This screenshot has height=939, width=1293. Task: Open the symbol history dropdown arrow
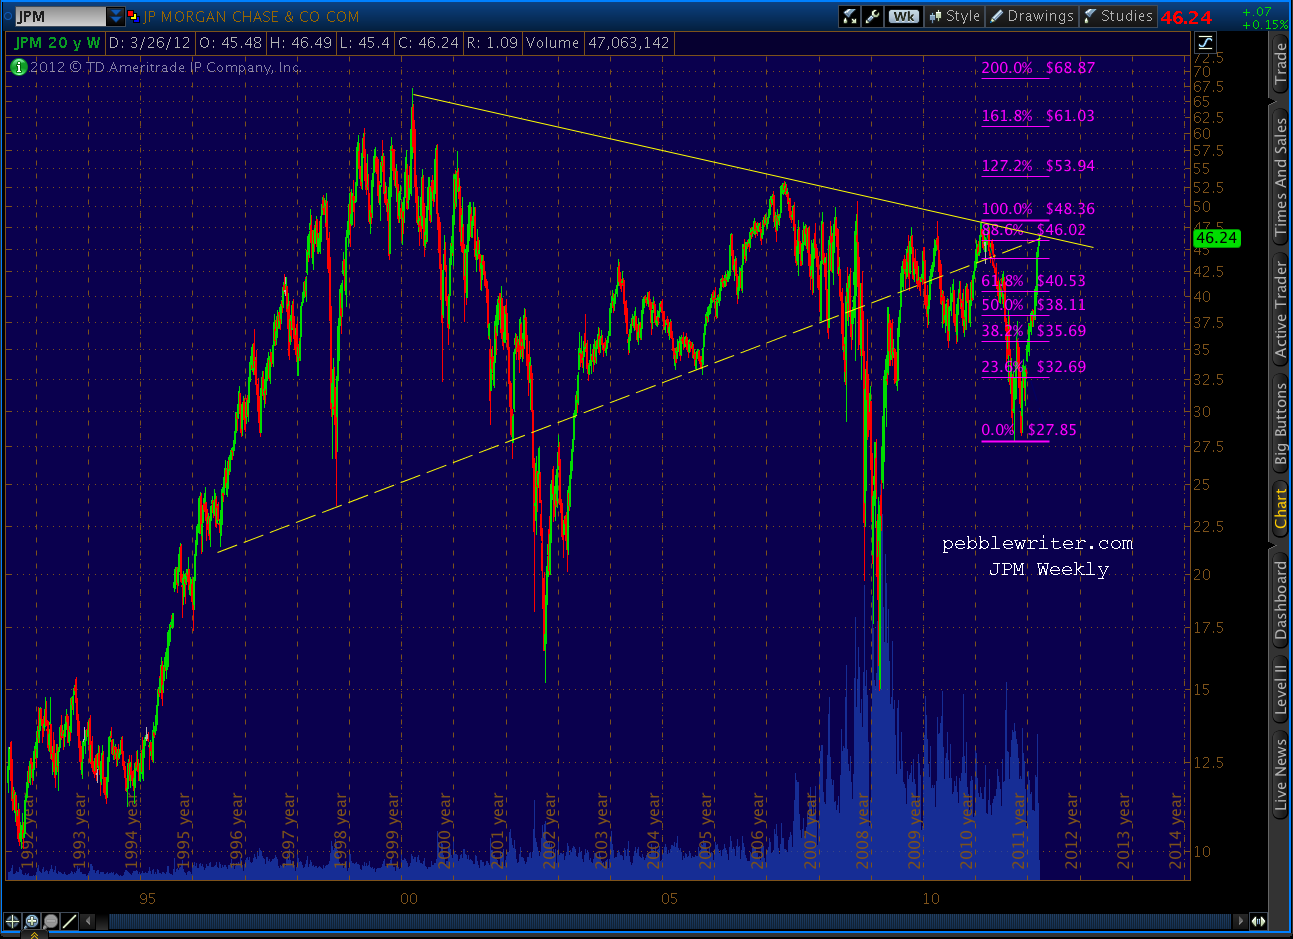tap(116, 16)
